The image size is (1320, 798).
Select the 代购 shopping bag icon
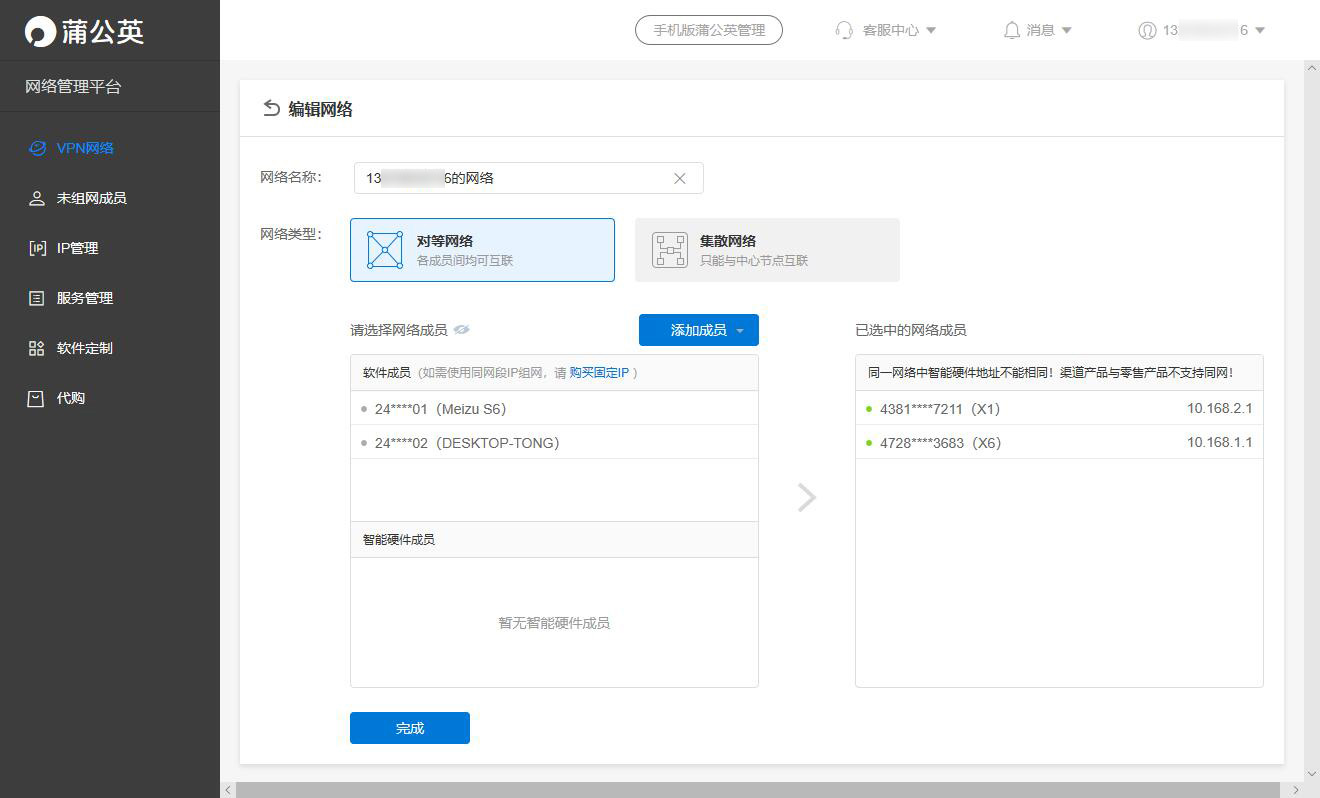tap(36, 397)
